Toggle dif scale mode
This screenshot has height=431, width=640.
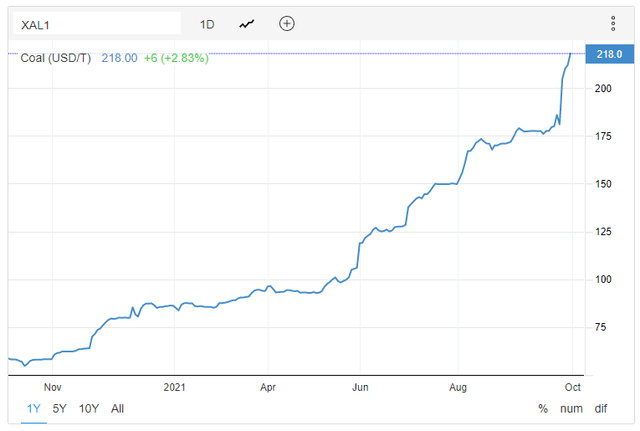(x=601, y=409)
